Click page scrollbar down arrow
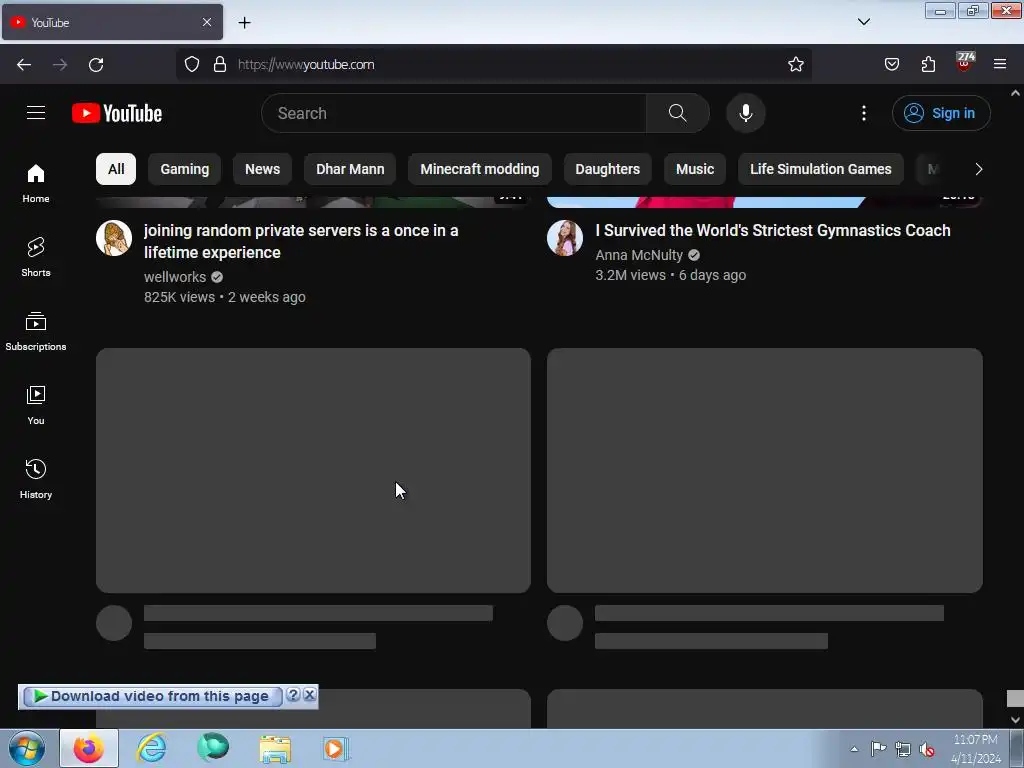The height and width of the screenshot is (768, 1024). 1015,720
